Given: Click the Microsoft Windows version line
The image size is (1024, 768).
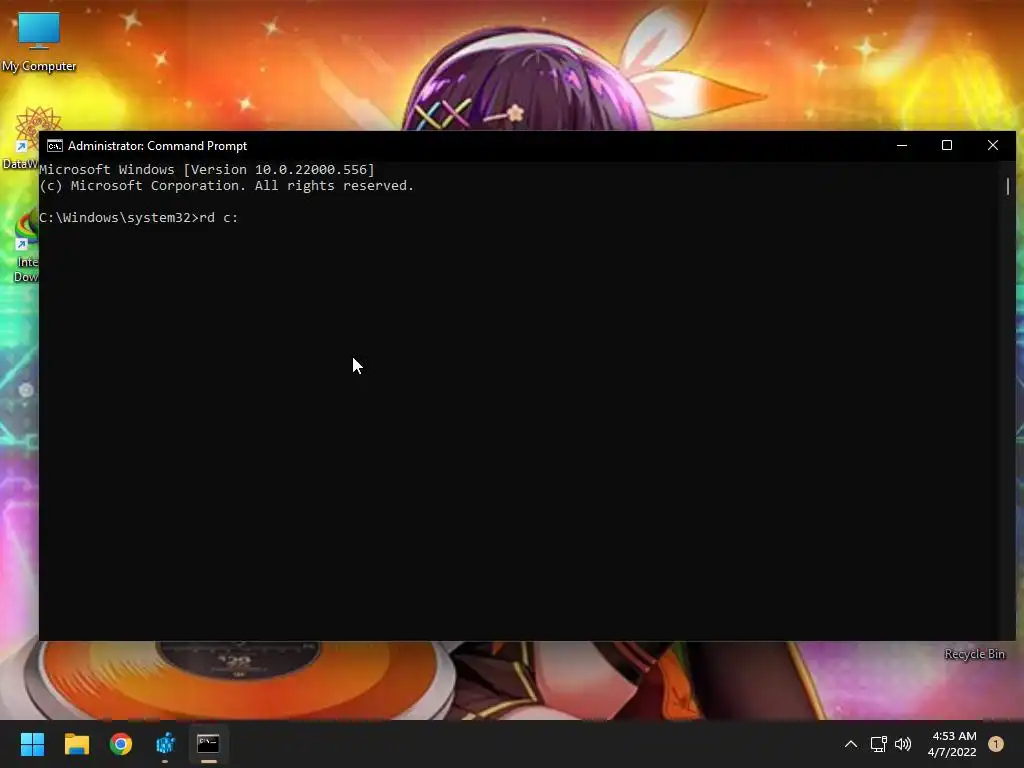Looking at the screenshot, I should [x=207, y=170].
